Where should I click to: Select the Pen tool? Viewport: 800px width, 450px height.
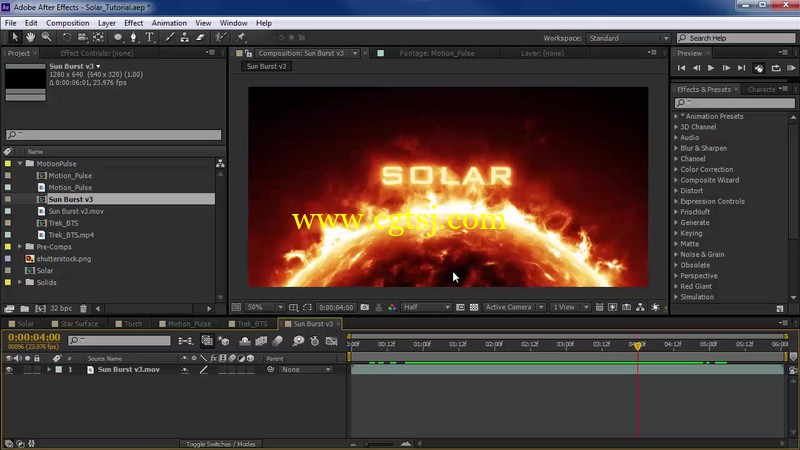134,37
